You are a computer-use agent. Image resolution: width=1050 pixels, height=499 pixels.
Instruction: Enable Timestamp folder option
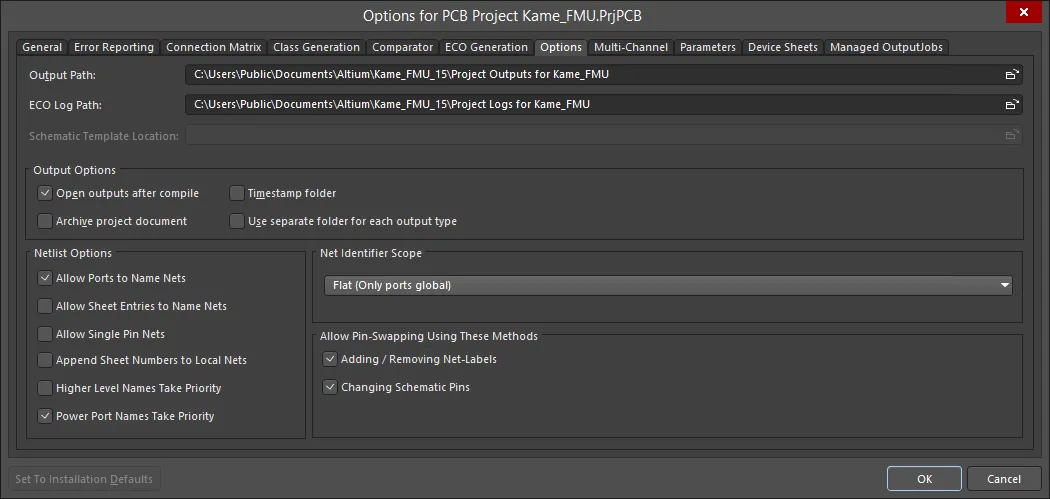pos(236,193)
